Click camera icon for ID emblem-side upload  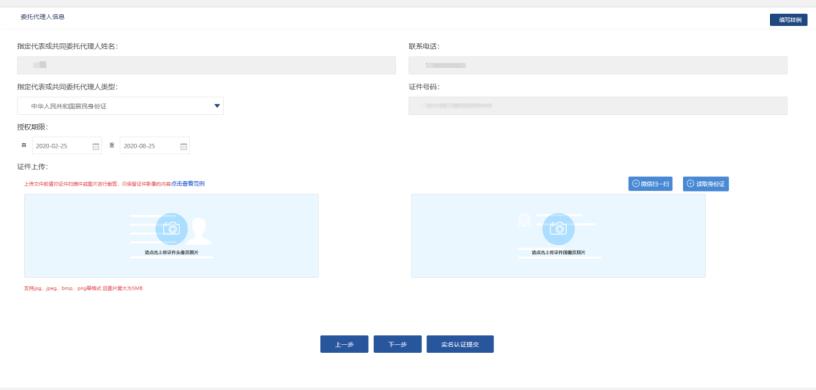click(558, 229)
